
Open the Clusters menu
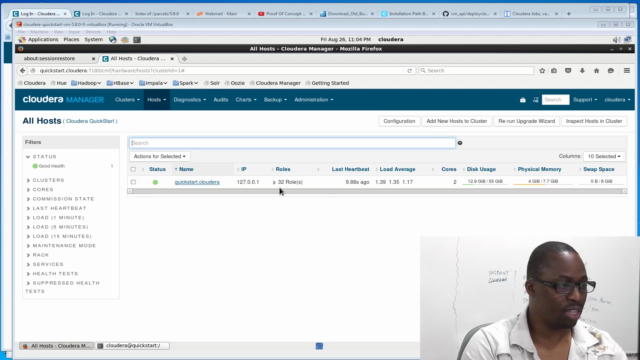(127, 100)
